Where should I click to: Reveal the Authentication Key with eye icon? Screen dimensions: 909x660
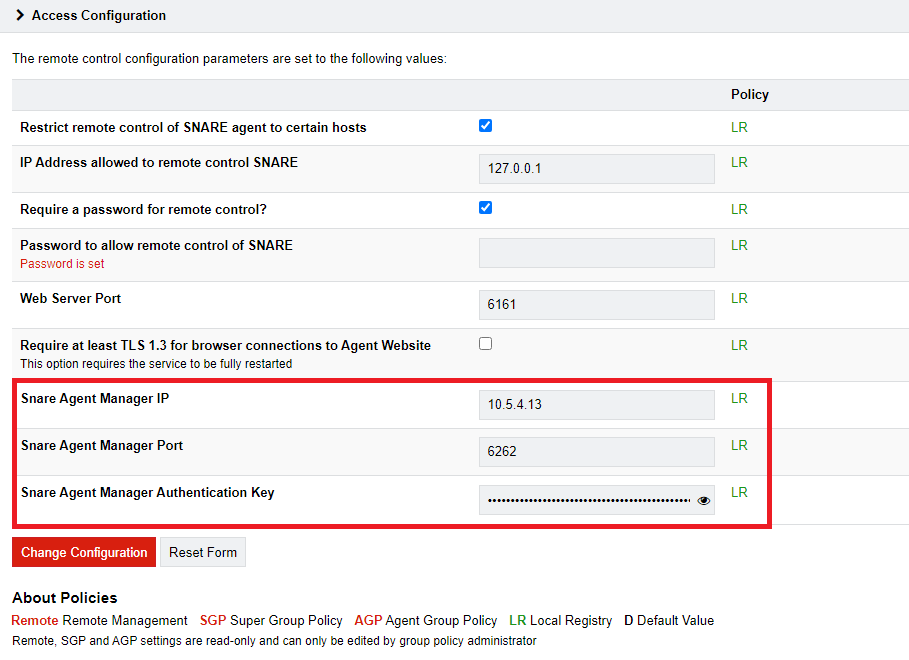(704, 501)
